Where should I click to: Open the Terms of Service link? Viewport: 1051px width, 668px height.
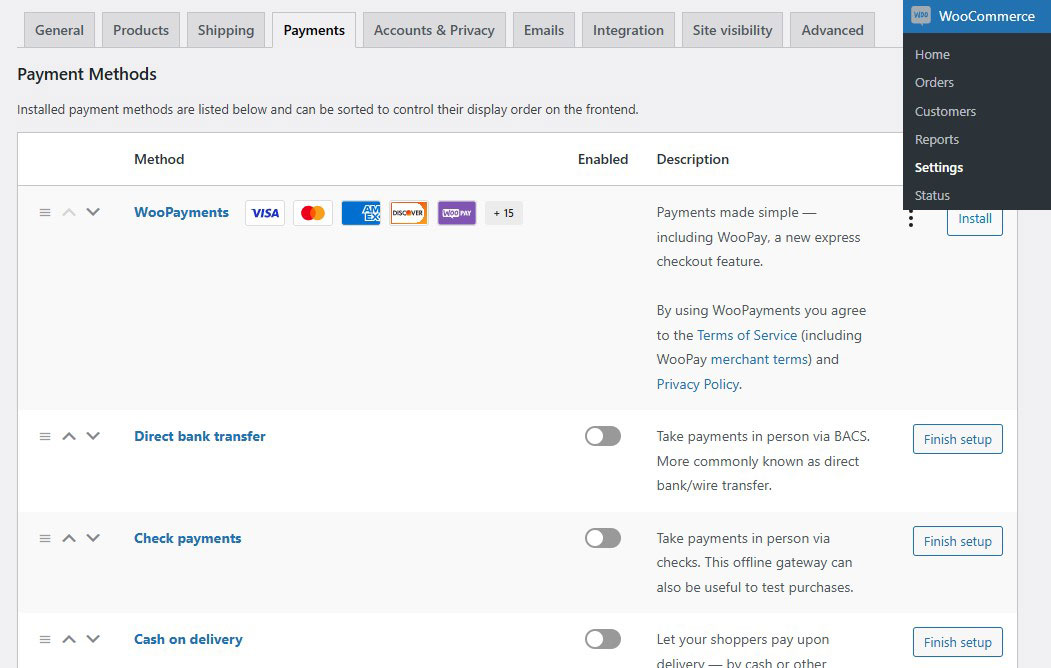point(747,335)
